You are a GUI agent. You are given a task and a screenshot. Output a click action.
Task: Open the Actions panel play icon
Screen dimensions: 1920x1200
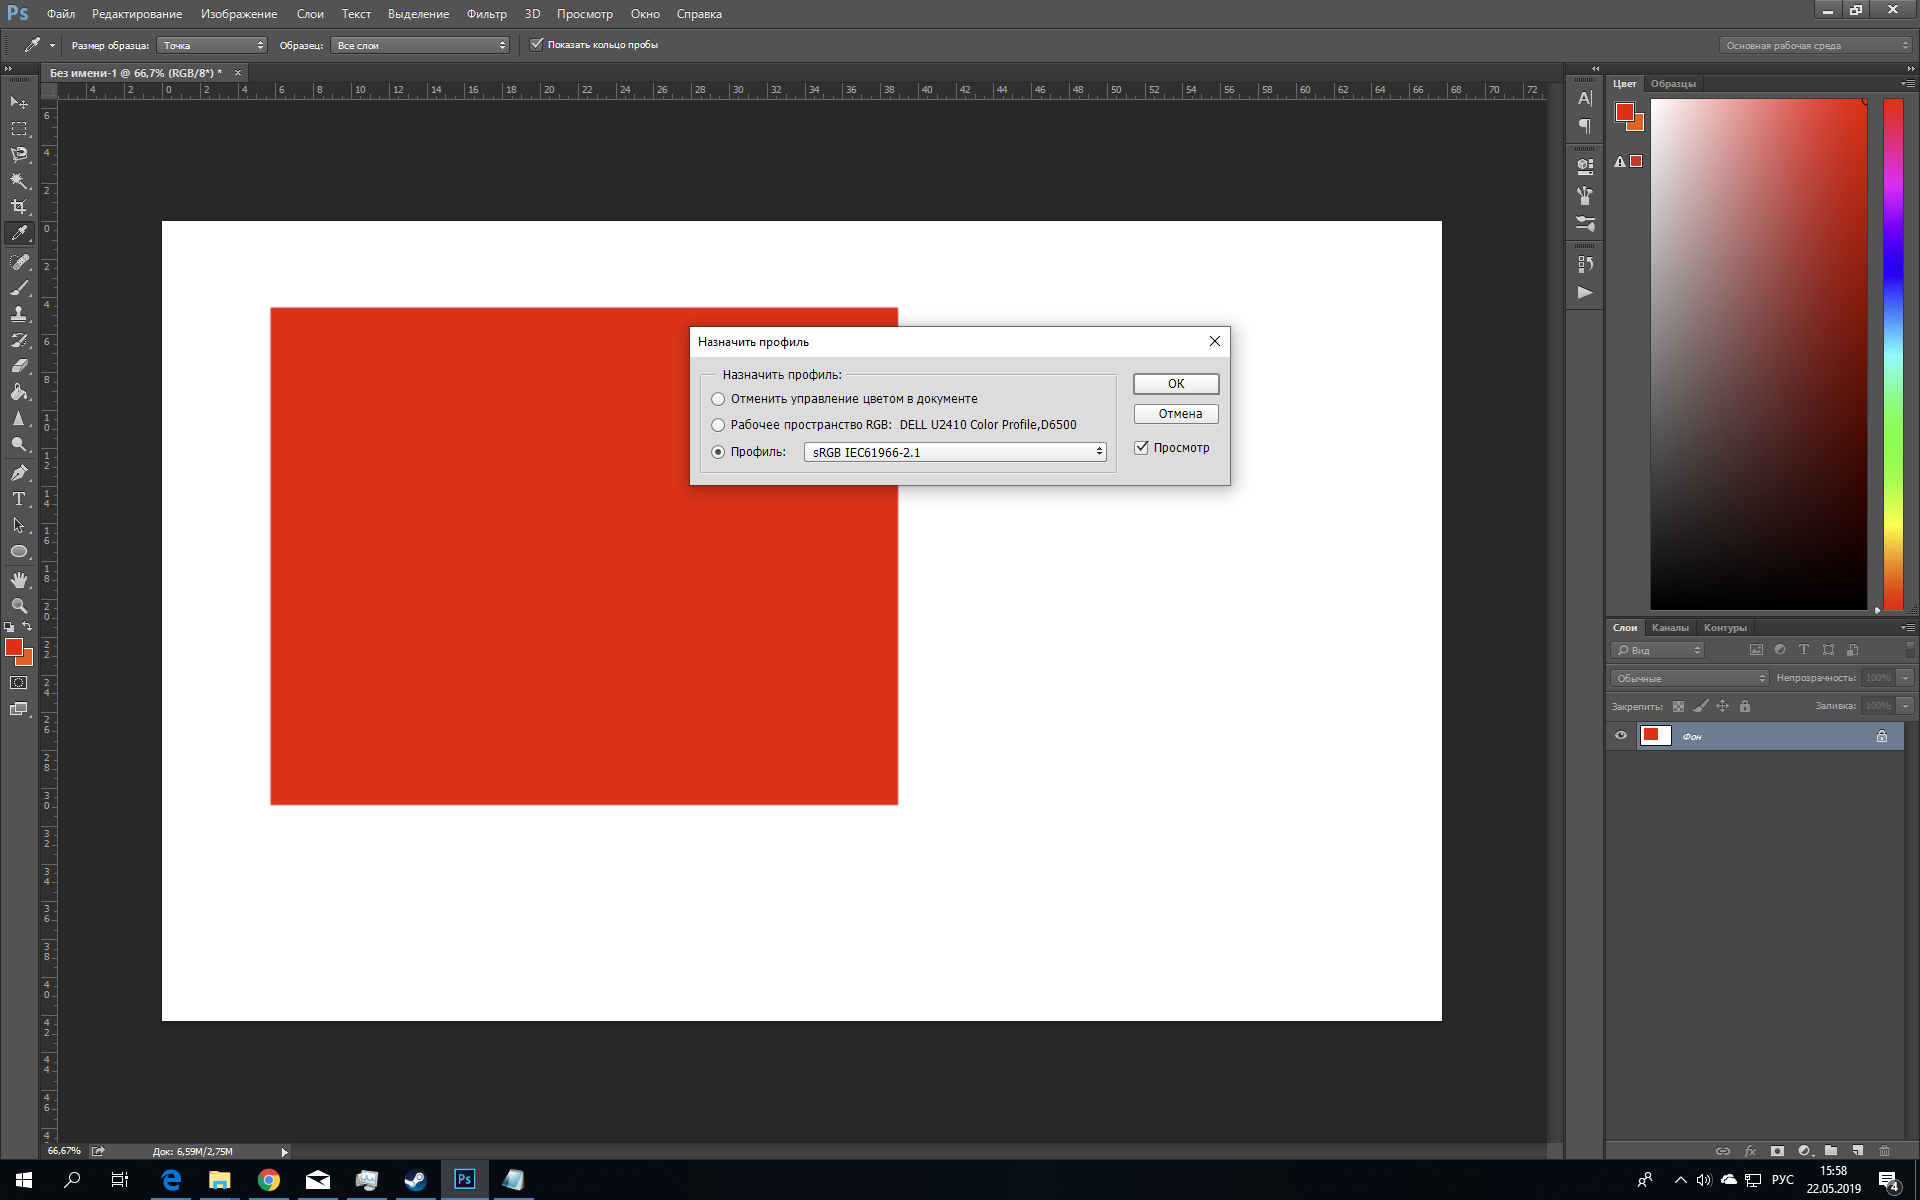click(x=1585, y=293)
